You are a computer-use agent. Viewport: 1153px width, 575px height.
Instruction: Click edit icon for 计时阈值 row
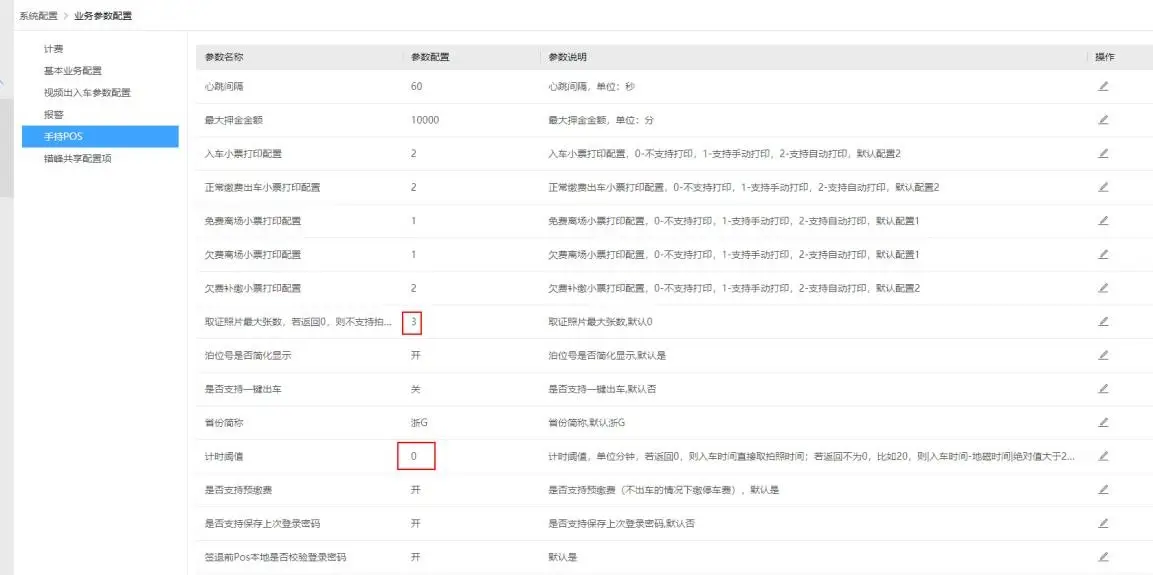(1103, 456)
